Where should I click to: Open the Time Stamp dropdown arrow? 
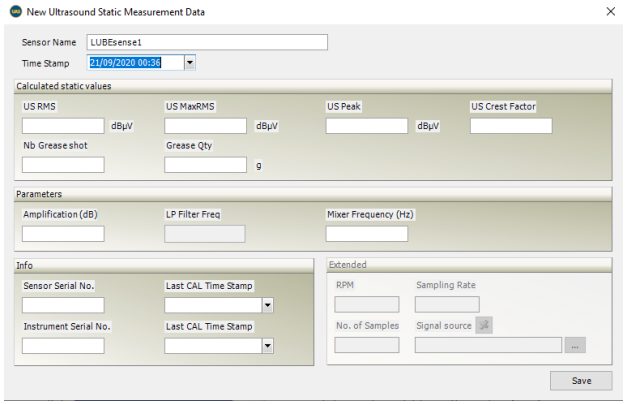pos(190,62)
